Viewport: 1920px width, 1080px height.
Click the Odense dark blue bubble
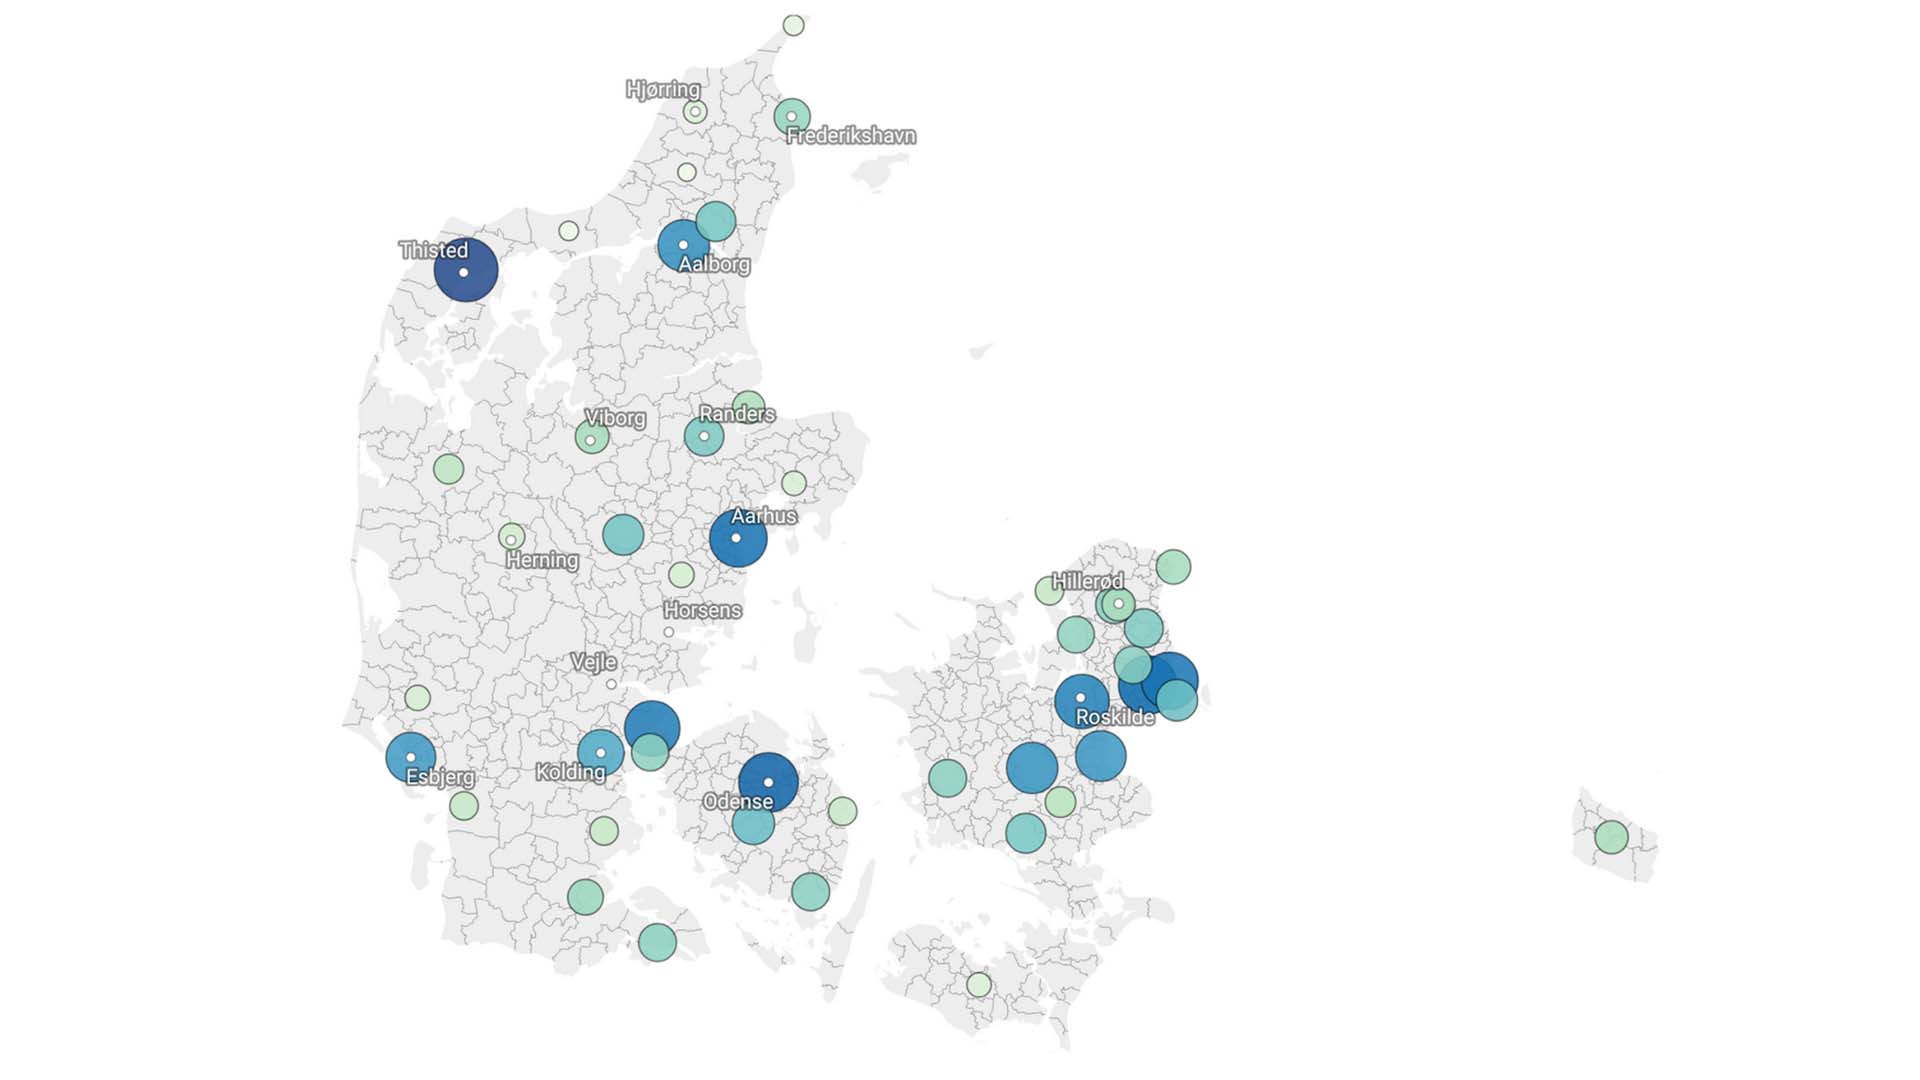click(768, 781)
